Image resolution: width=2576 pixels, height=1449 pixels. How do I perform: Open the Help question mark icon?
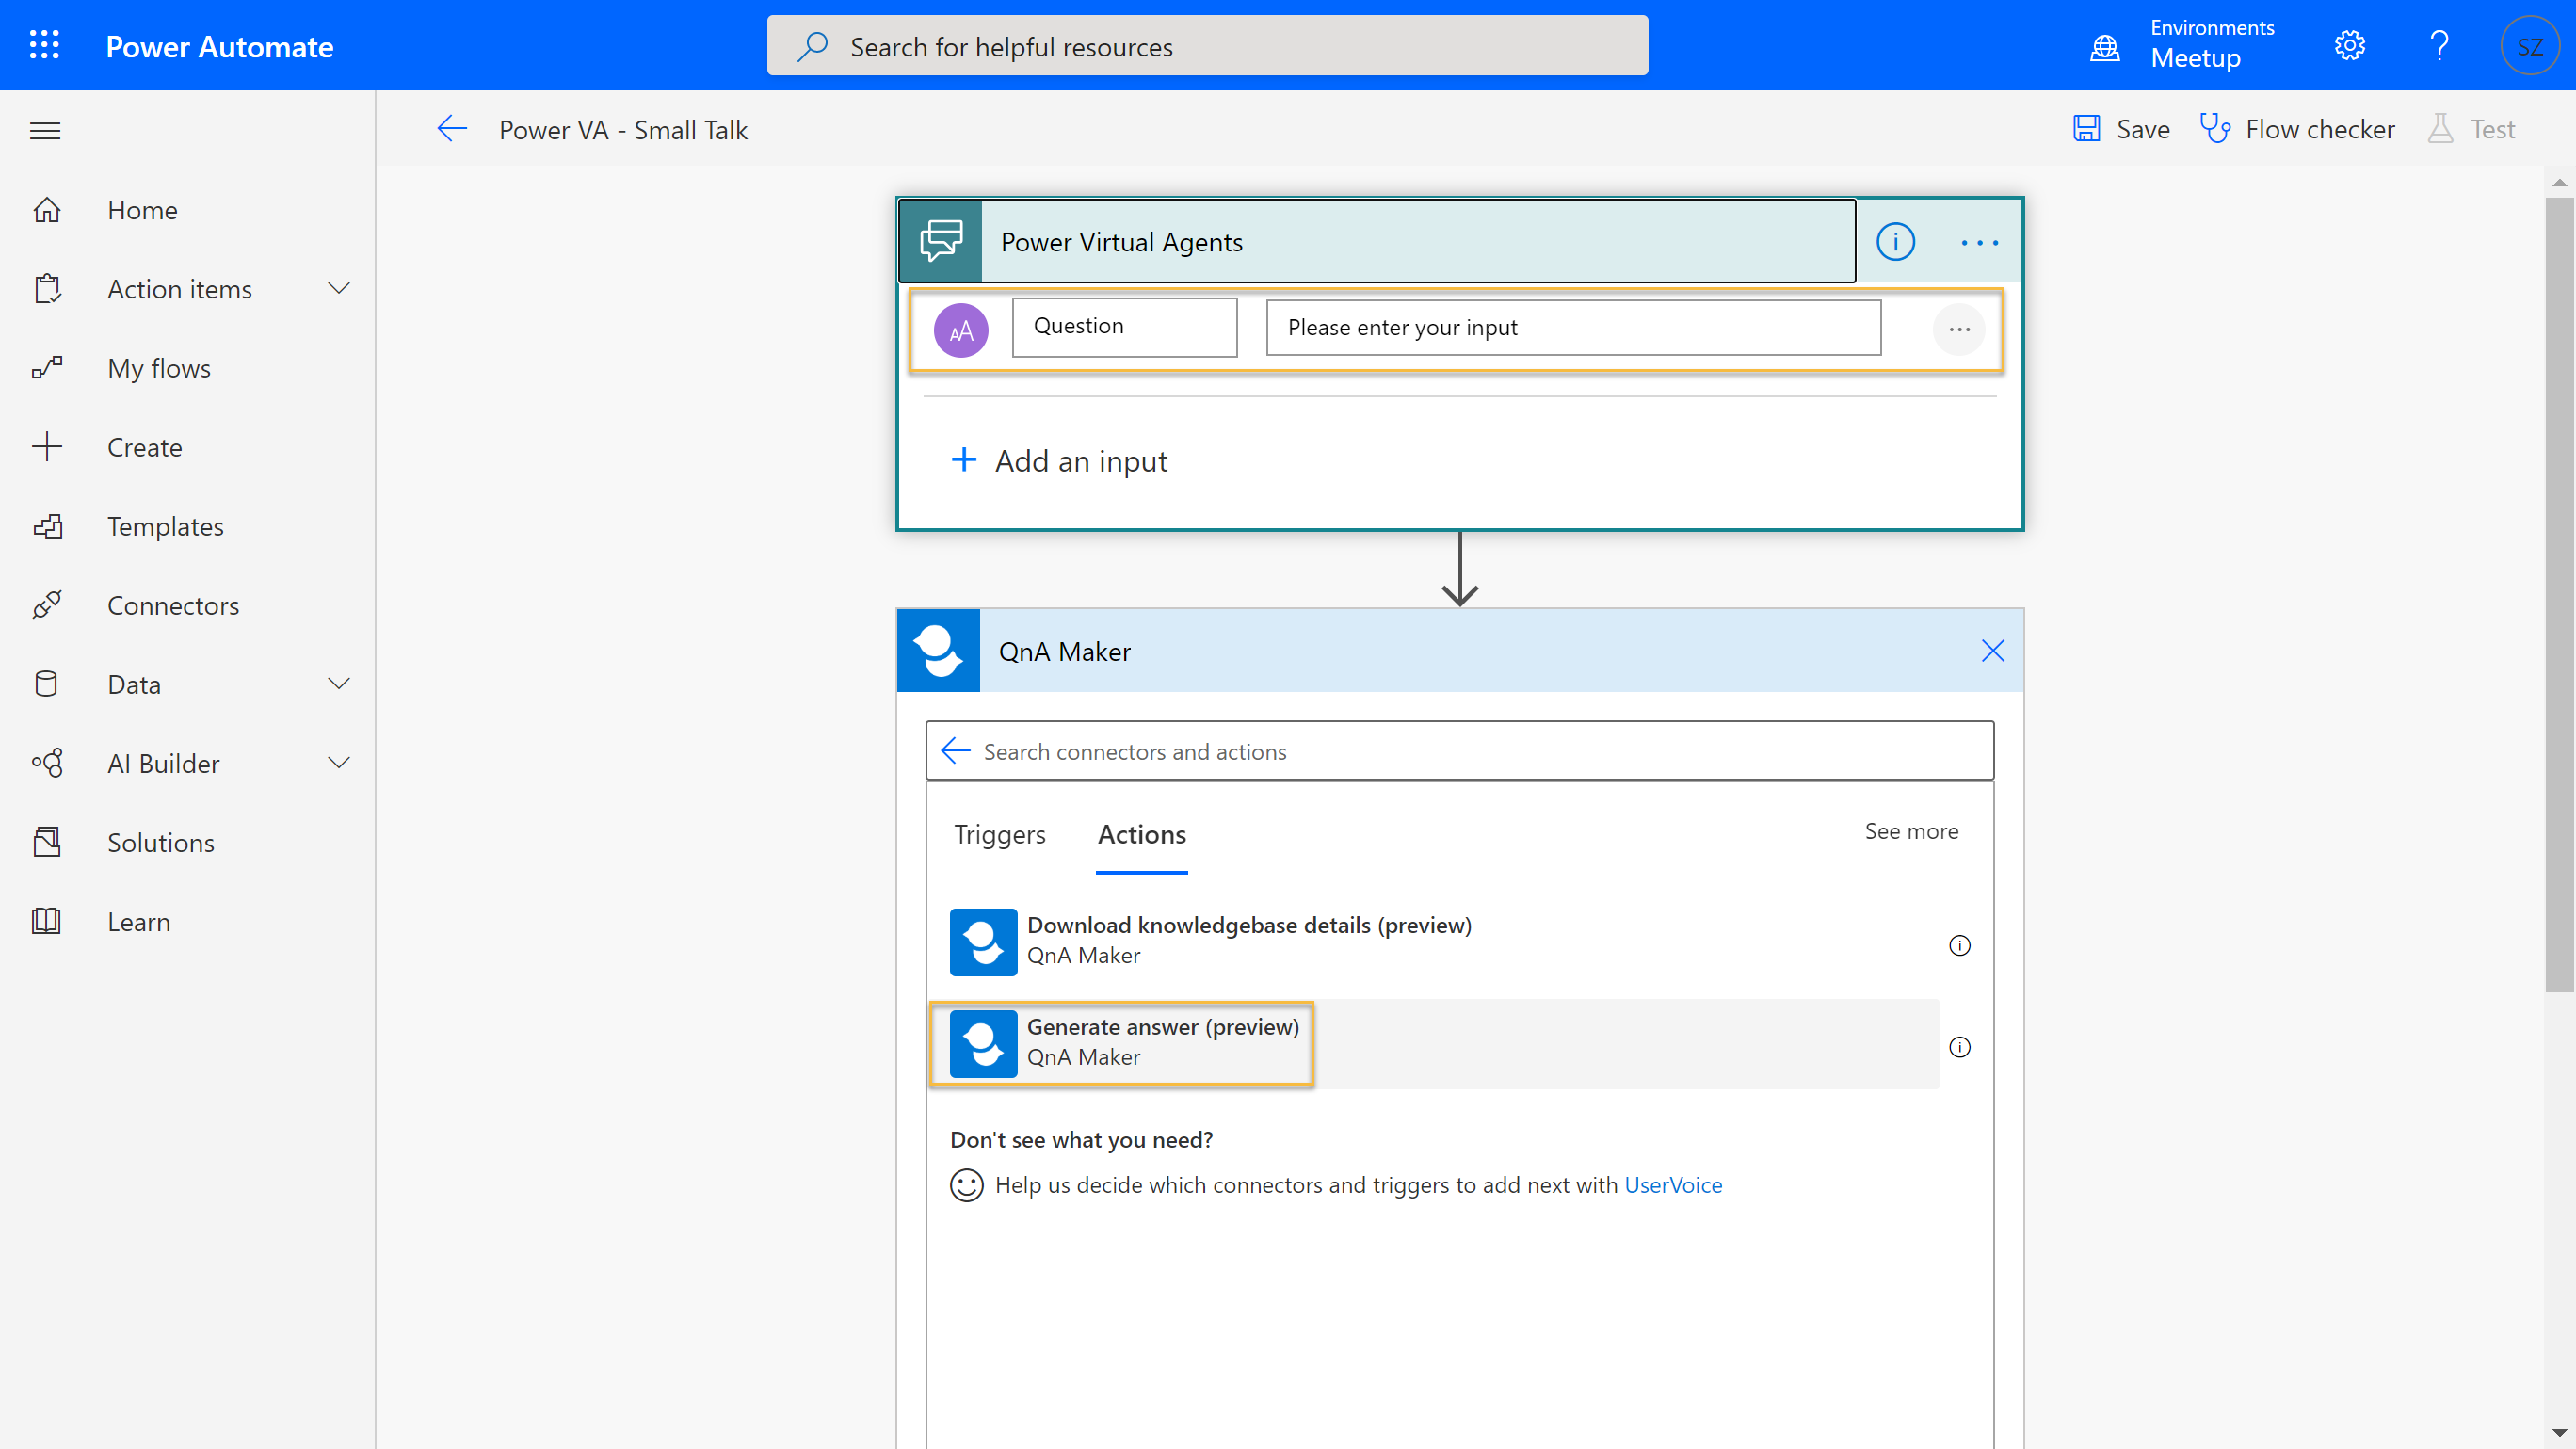point(2439,45)
